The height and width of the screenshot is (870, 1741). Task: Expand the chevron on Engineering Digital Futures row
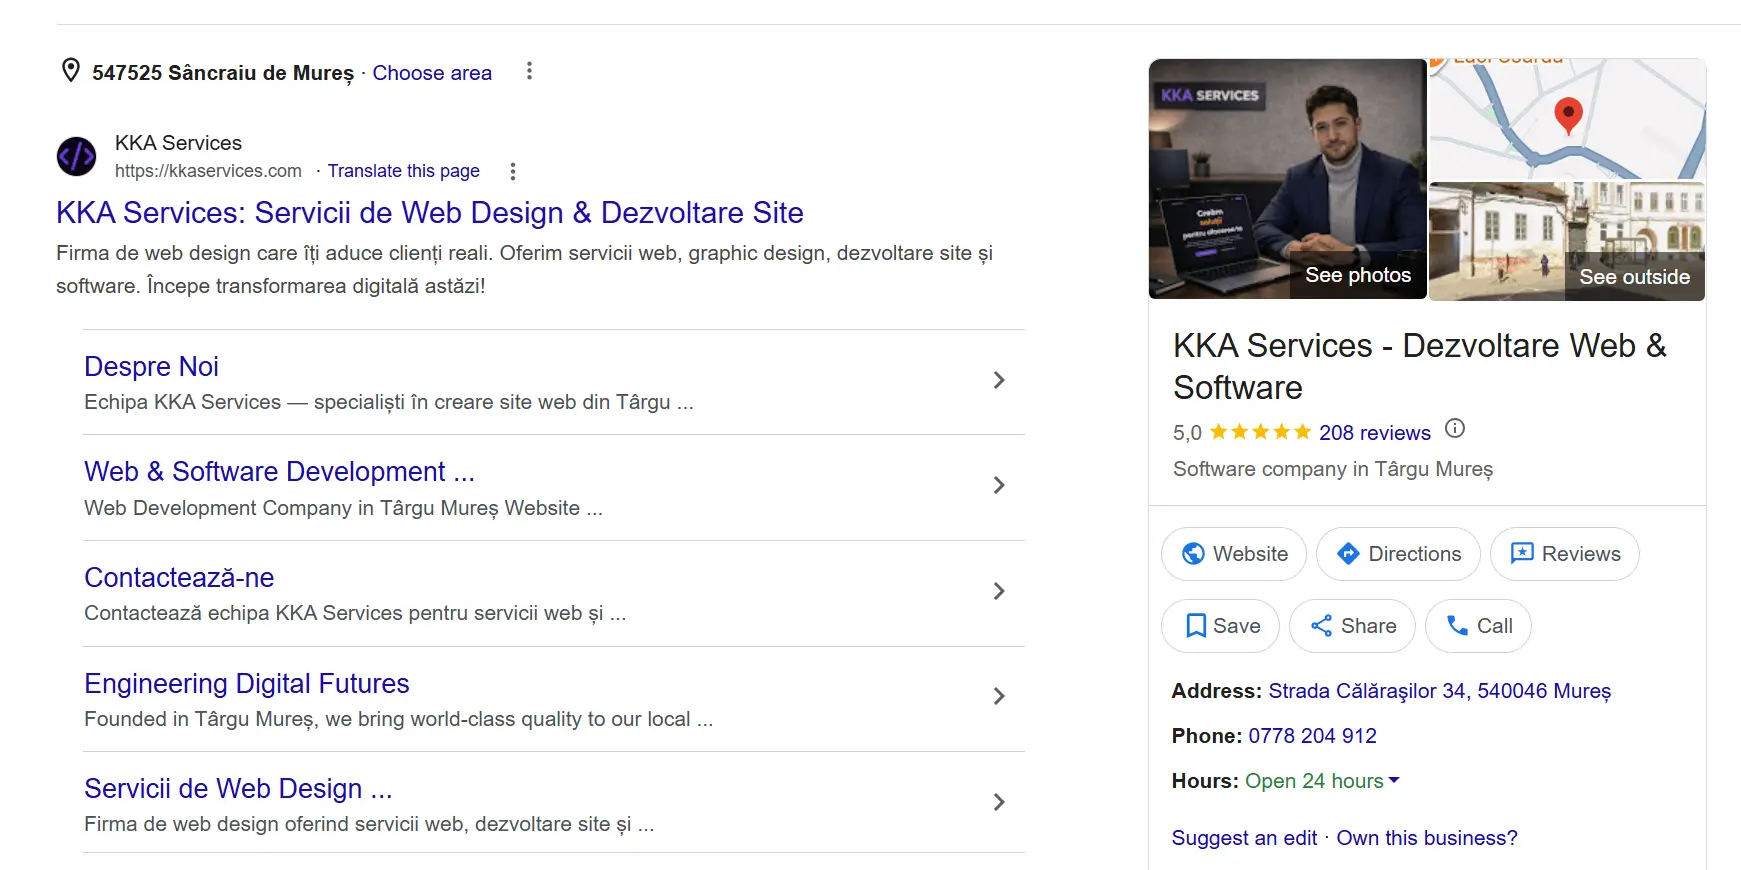click(998, 696)
